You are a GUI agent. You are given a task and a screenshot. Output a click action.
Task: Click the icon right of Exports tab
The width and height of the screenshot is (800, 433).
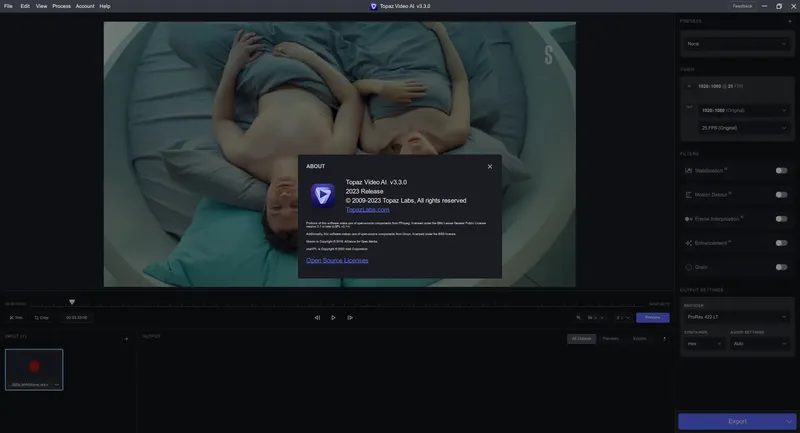pyautogui.click(x=664, y=339)
